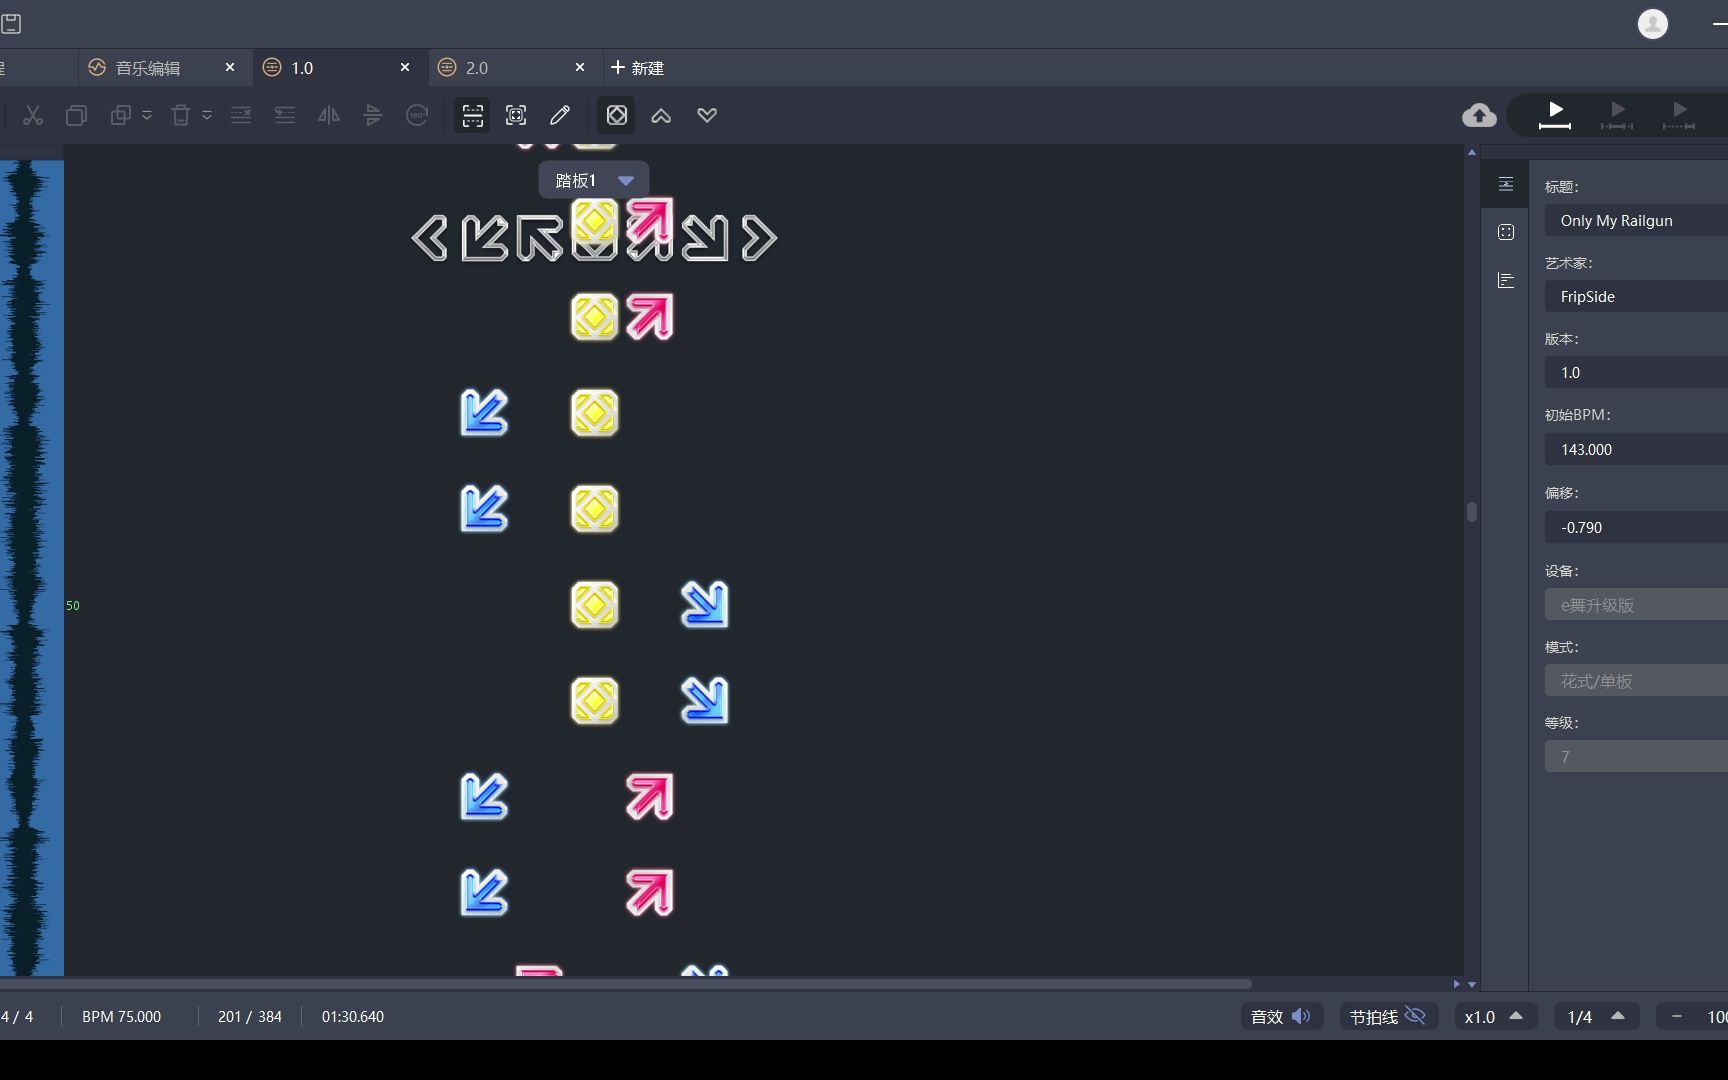Screen dimensions: 1728x1080
Task: Switch to the 1.0 chart tab
Action: coord(302,68)
